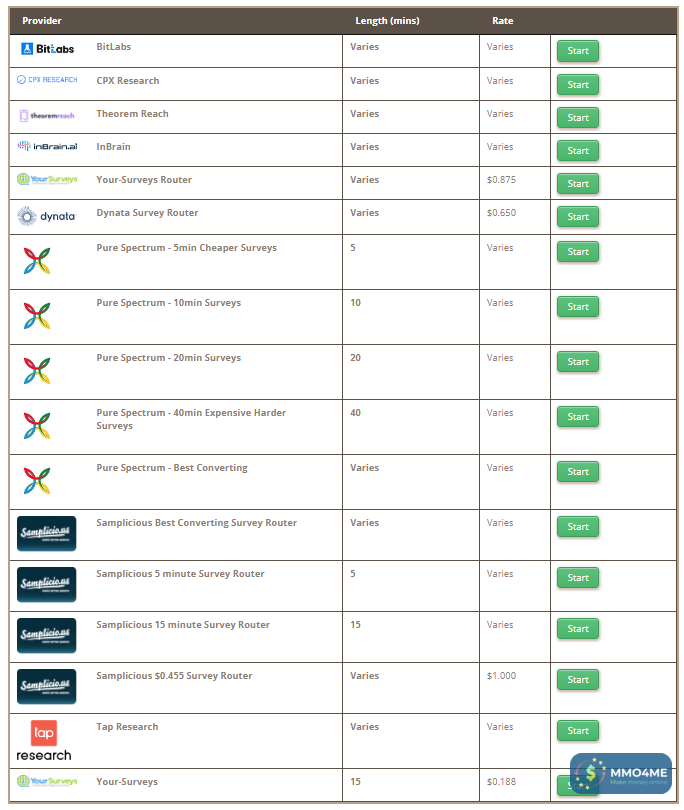Start Theorem Reach surveys
The image size is (684, 810).
coord(578,118)
